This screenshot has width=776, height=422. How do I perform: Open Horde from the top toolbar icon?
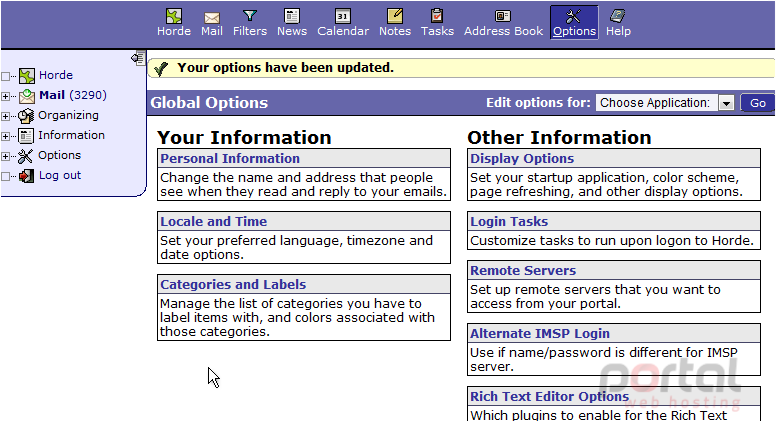174,16
